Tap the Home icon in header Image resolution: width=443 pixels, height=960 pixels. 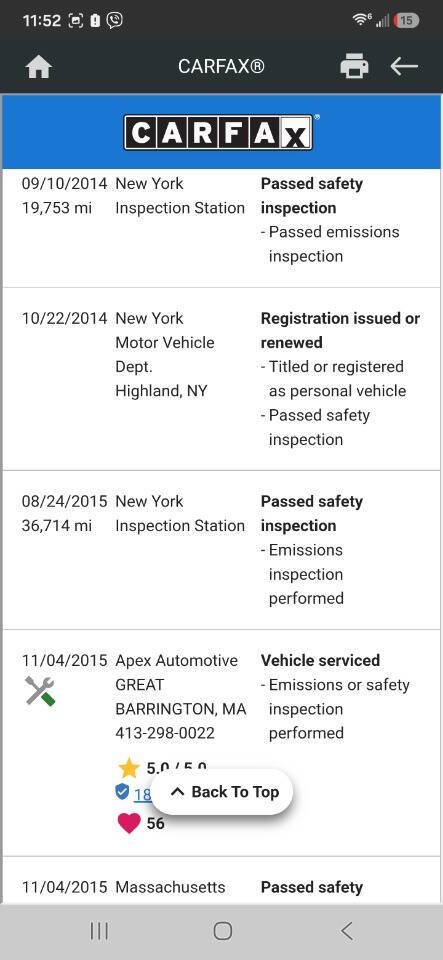39,67
